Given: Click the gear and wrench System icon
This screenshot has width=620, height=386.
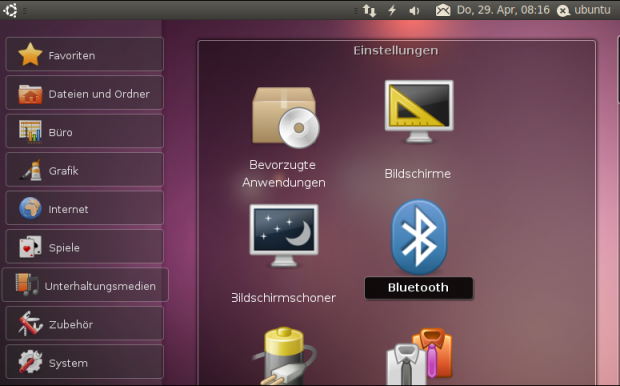Looking at the screenshot, I should click(30, 362).
